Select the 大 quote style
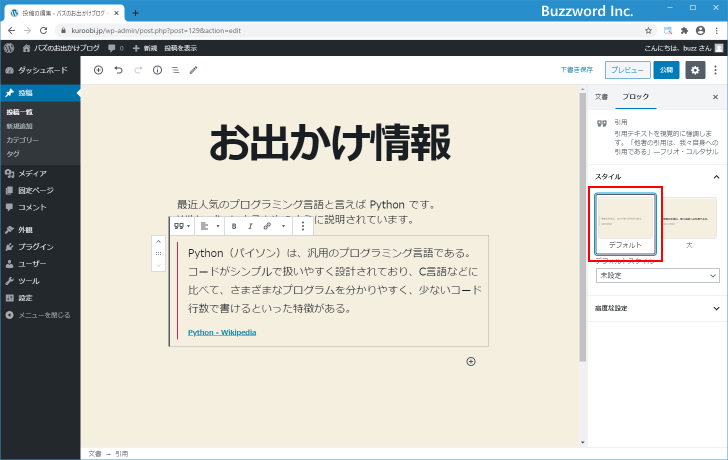 [690, 224]
